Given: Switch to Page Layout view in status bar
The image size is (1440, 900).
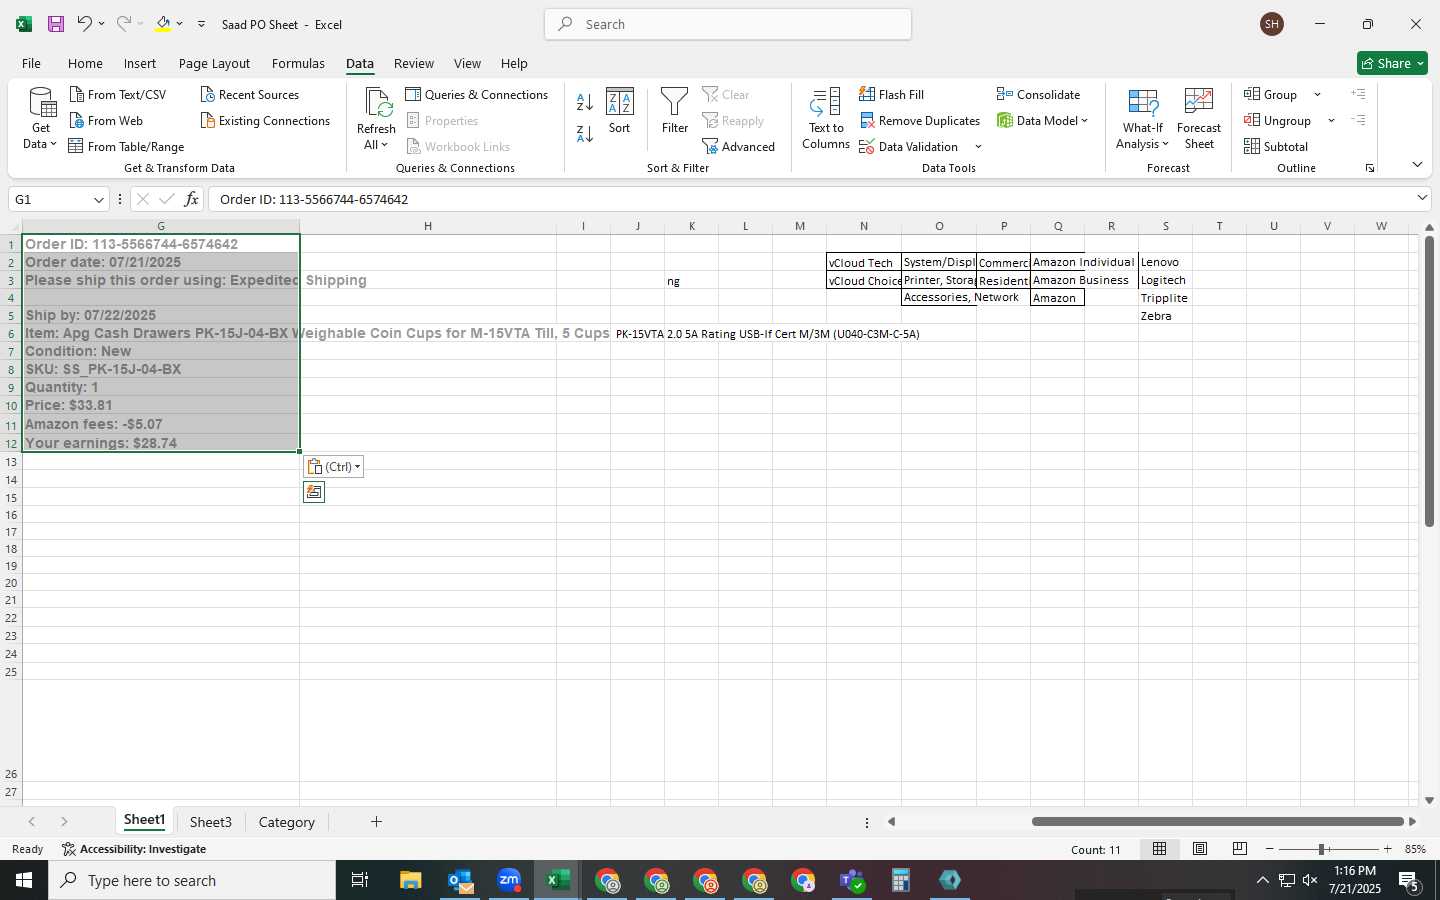Looking at the screenshot, I should click(x=1200, y=849).
